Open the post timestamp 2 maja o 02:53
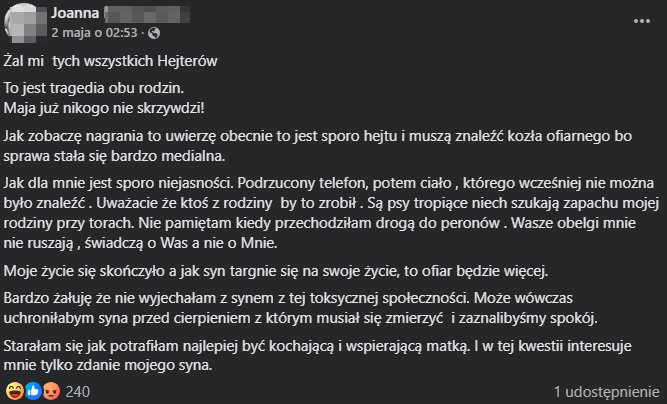The image size is (667, 404). (94, 33)
